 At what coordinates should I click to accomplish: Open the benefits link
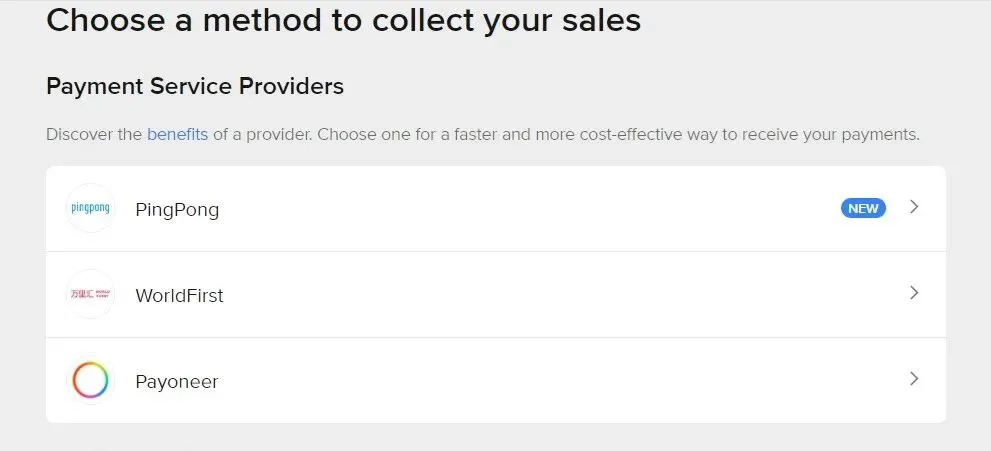[178, 135]
